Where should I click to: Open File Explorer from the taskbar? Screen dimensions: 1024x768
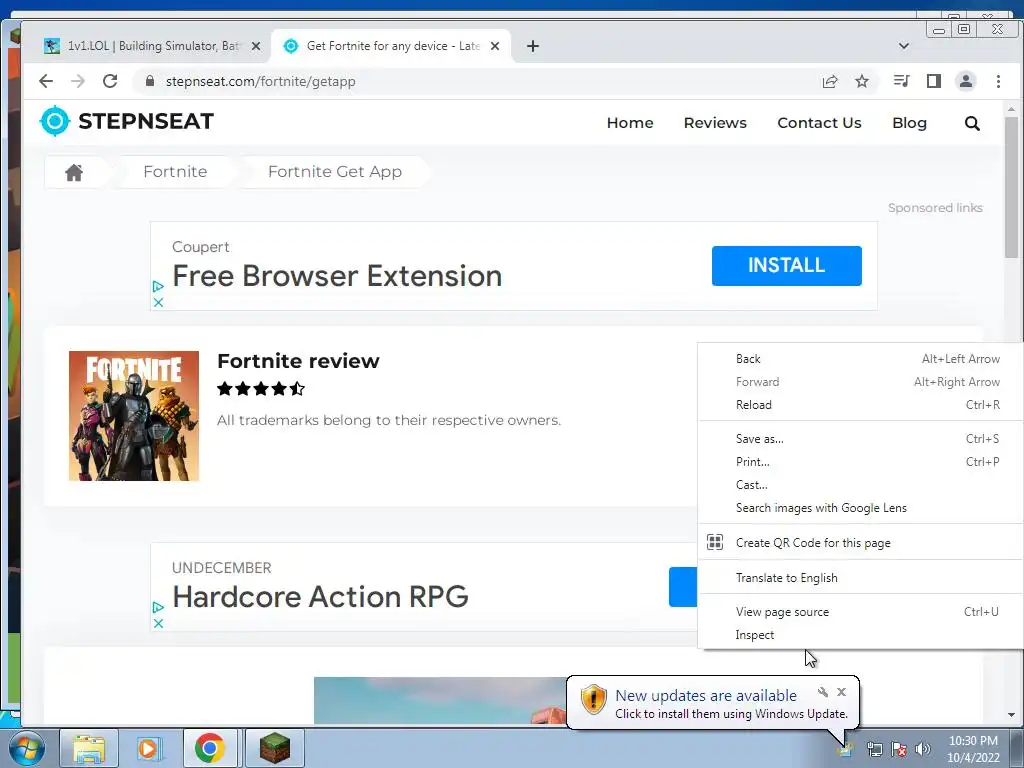[x=89, y=748]
